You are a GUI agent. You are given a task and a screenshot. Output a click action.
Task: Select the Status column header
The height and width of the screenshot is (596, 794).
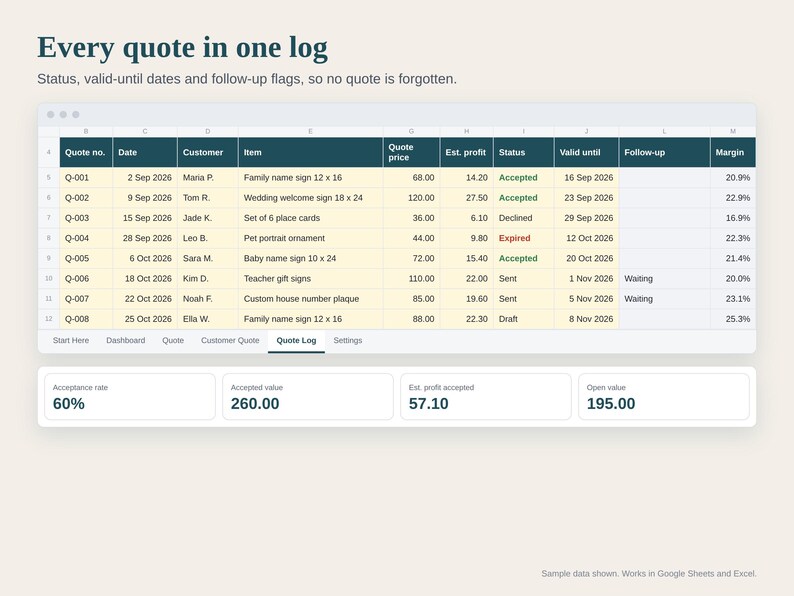click(524, 152)
